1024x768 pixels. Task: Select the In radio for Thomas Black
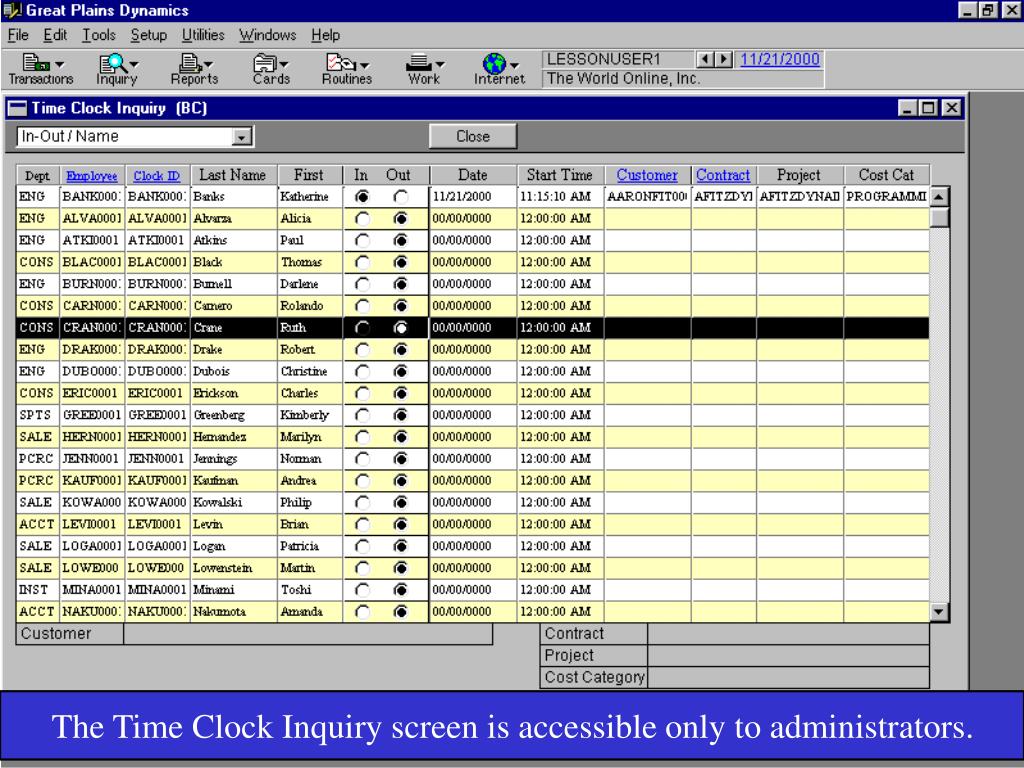point(362,263)
